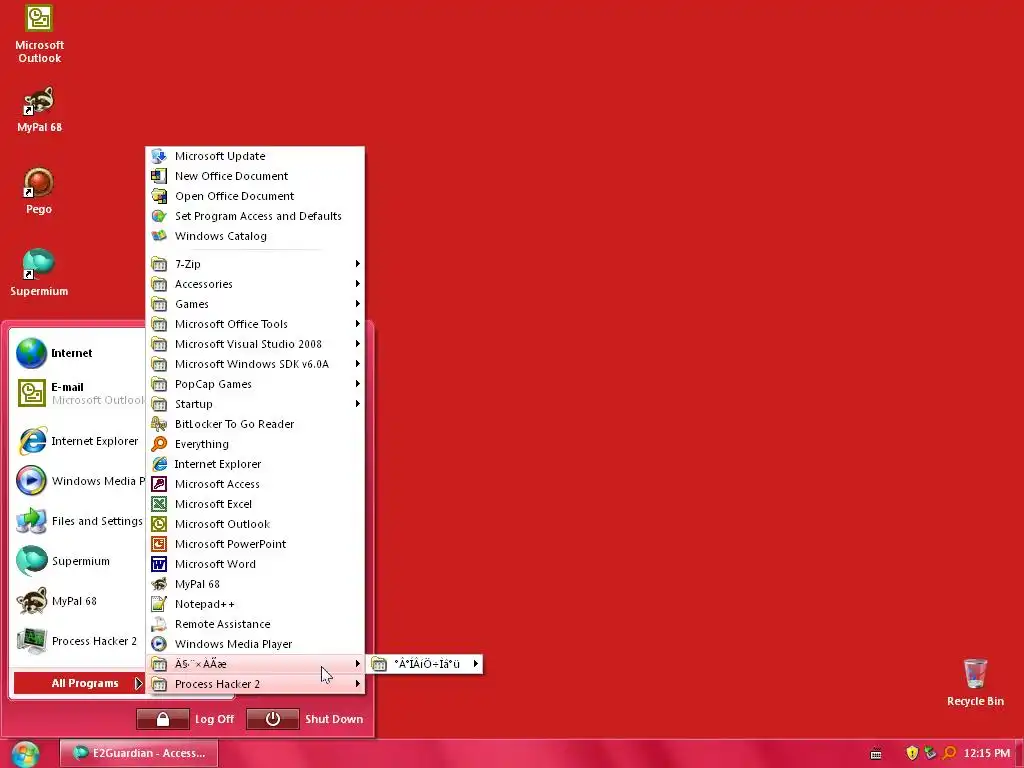Expand the 7-Zip folder arrow
The image size is (1024, 768).
point(357,264)
